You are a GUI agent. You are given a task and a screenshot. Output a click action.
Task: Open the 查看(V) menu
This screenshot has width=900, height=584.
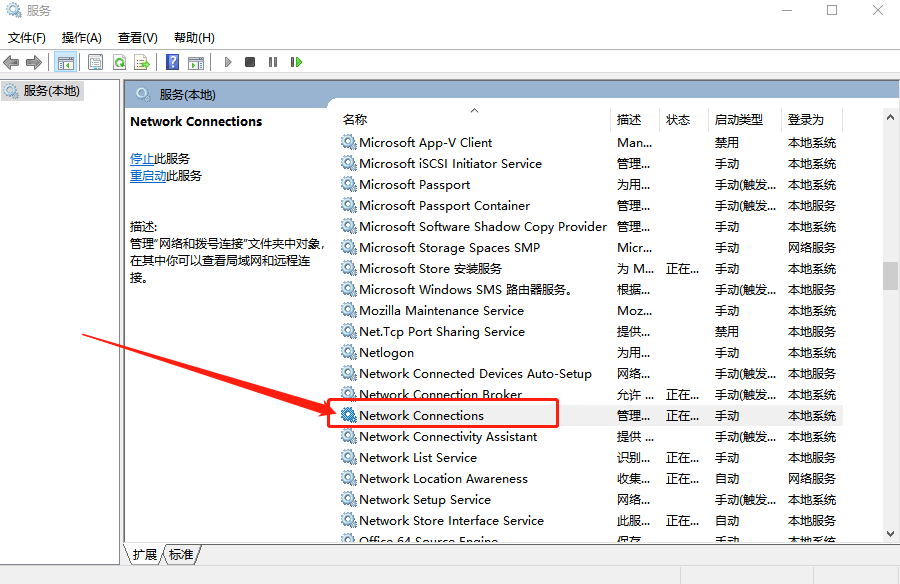click(137, 38)
